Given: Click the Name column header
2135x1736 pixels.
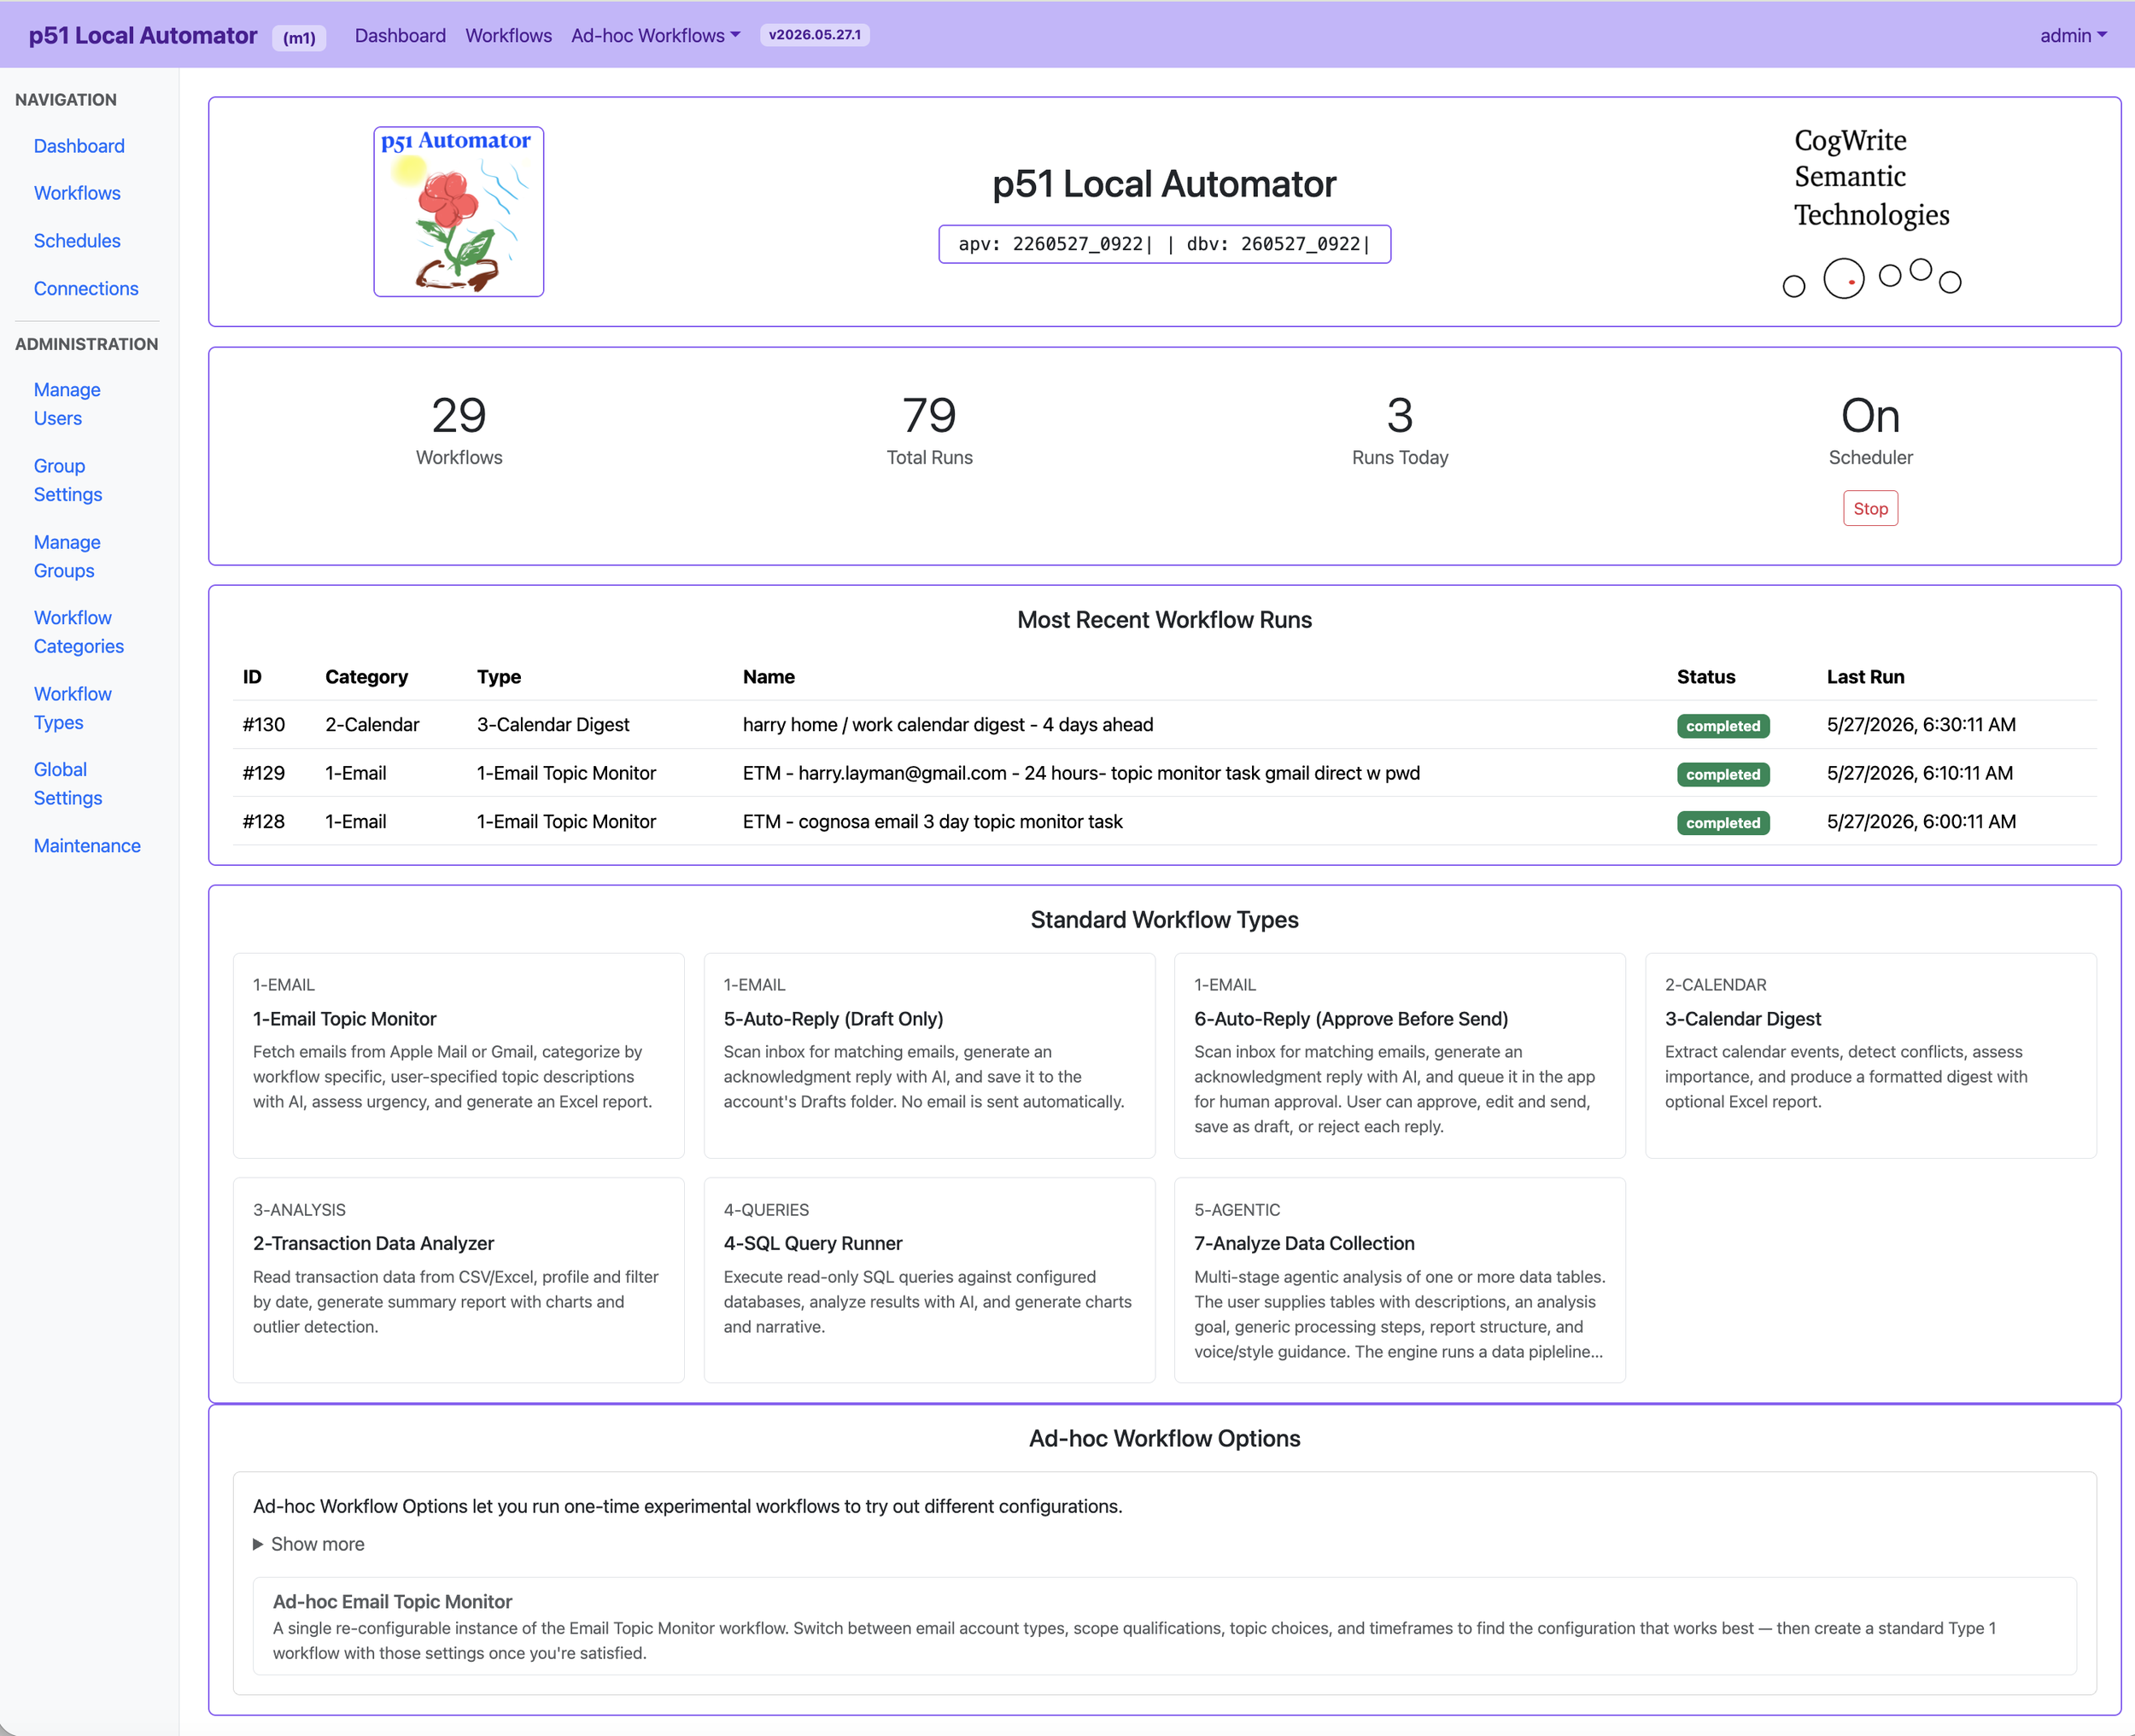Looking at the screenshot, I should (x=768, y=677).
